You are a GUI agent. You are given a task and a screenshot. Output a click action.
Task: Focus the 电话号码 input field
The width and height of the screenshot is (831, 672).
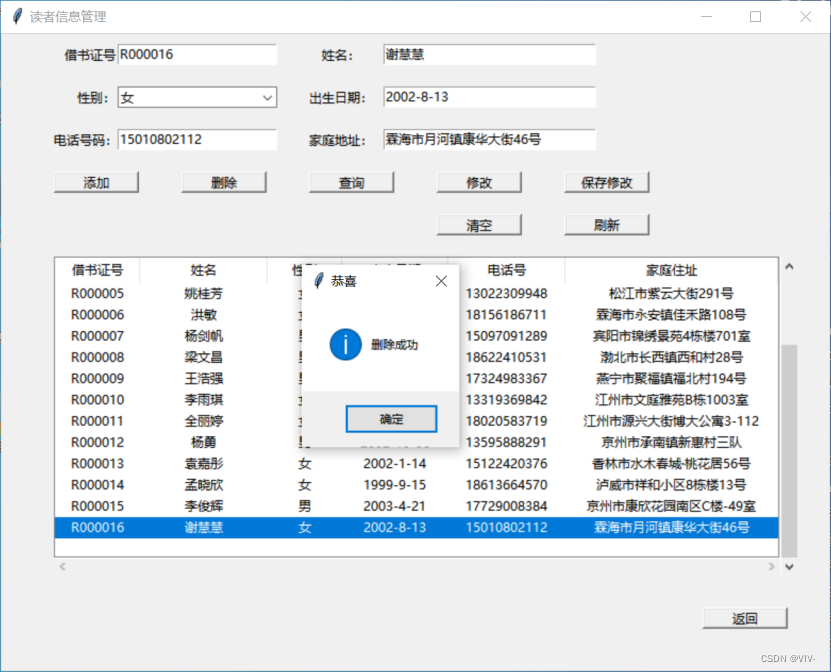click(x=198, y=139)
